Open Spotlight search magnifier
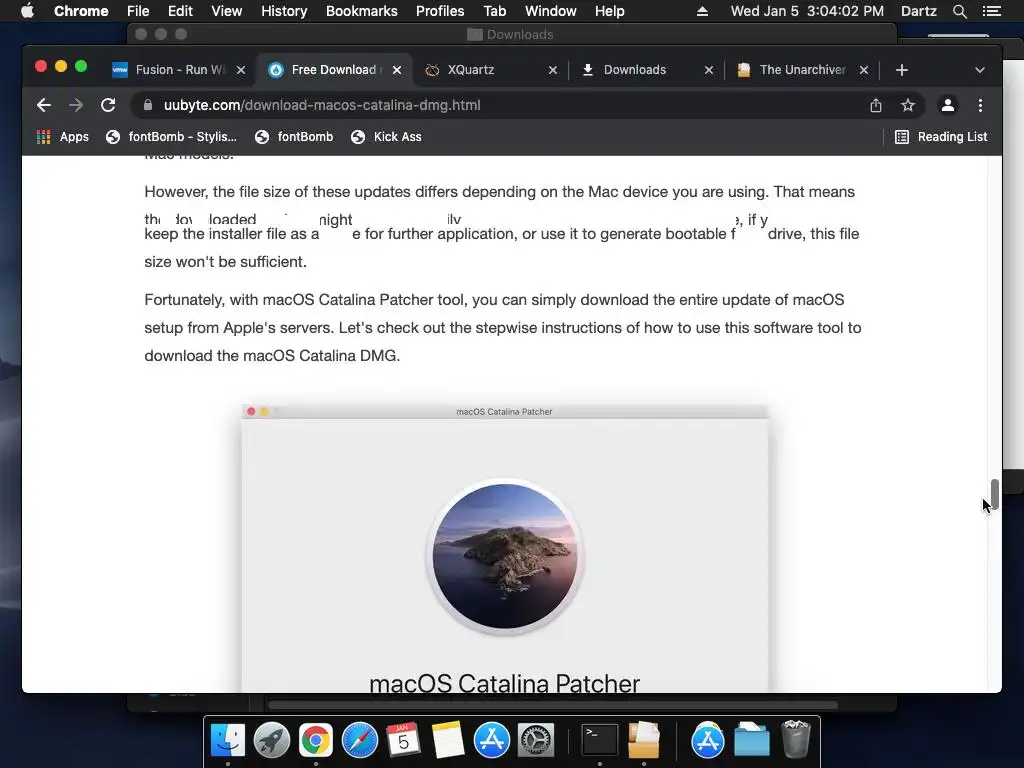 tap(959, 11)
